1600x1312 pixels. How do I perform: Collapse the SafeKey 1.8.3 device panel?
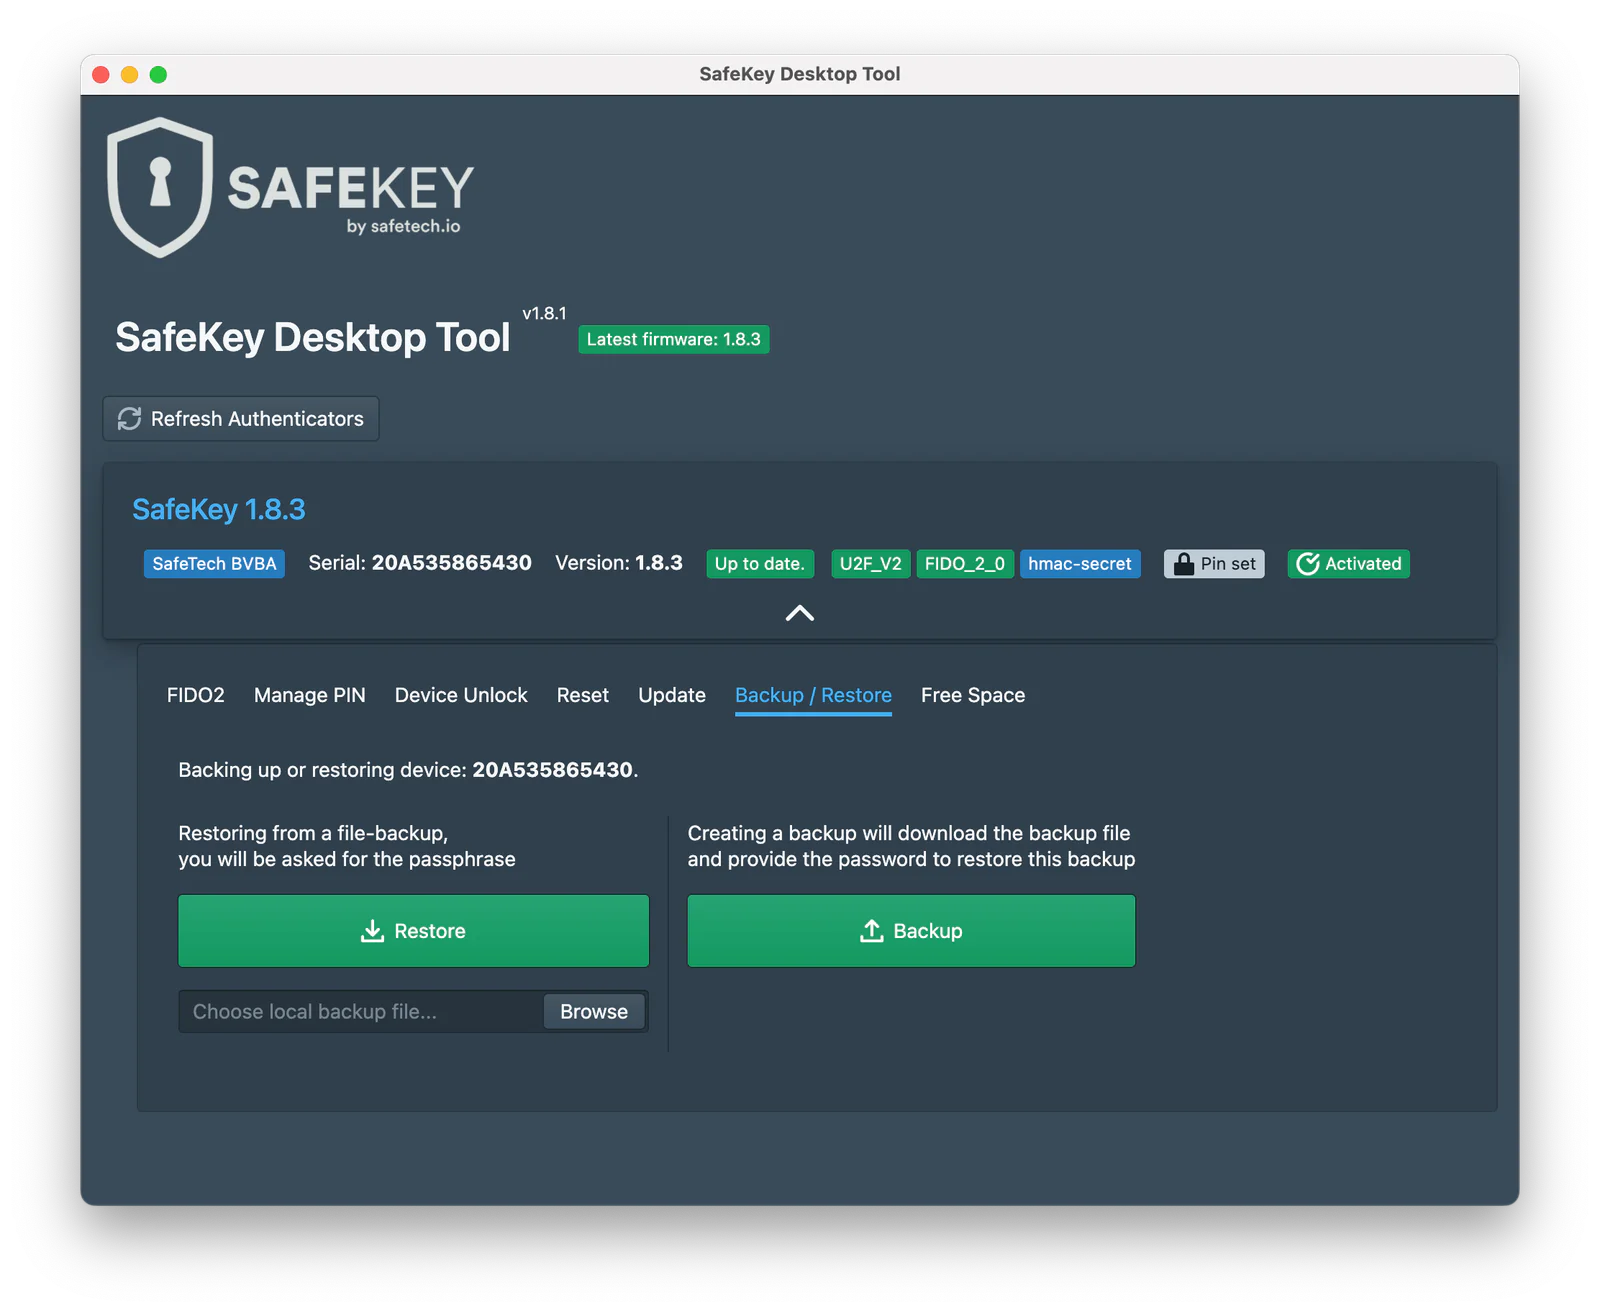click(800, 613)
